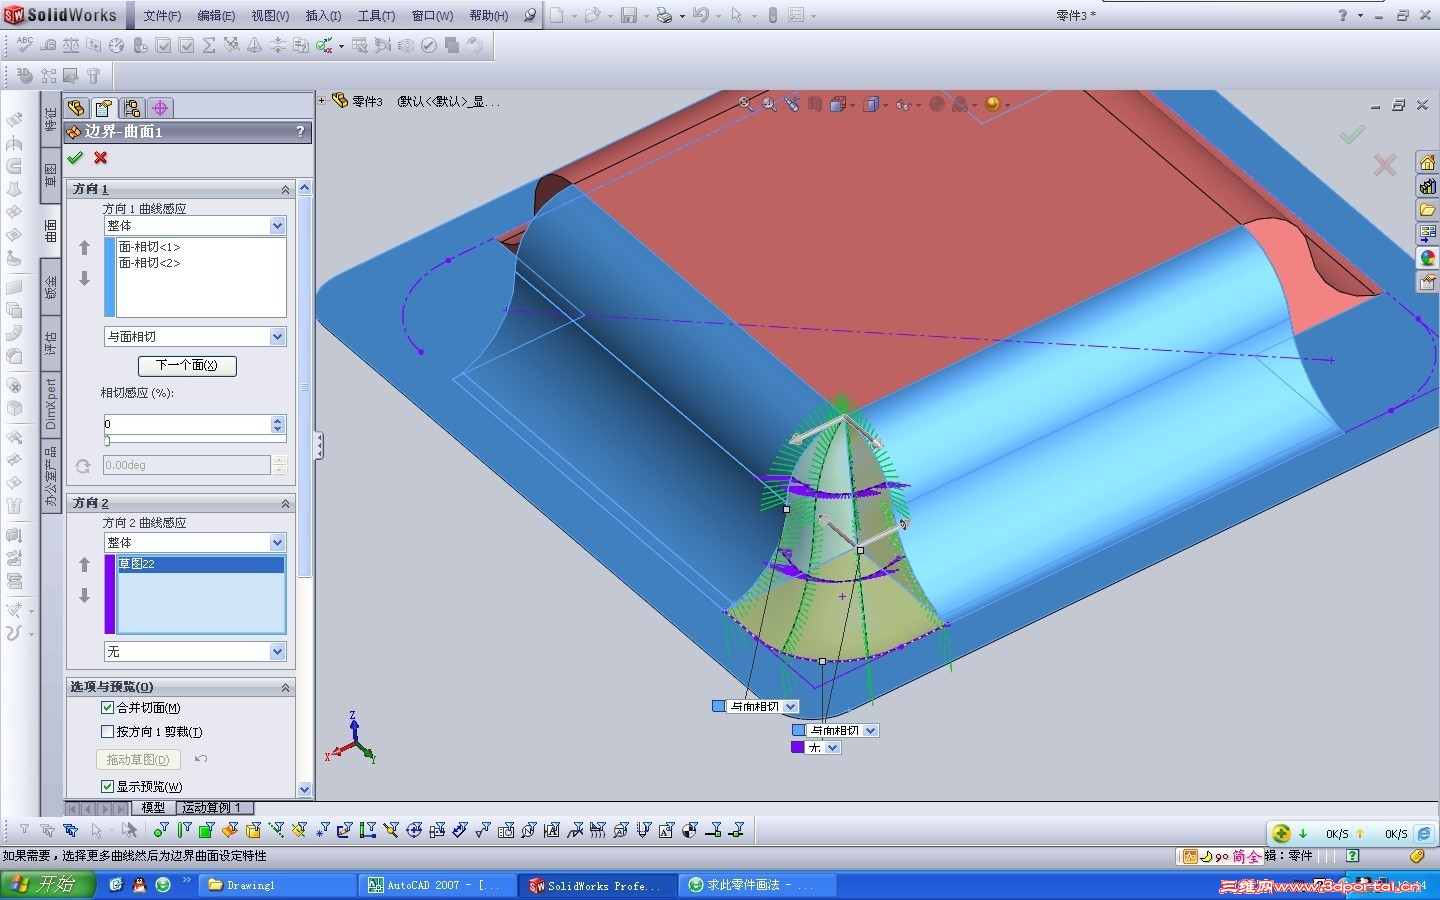Click the tangent influence value field
Image resolution: width=1440 pixels, height=900 pixels.
[x=187, y=424]
